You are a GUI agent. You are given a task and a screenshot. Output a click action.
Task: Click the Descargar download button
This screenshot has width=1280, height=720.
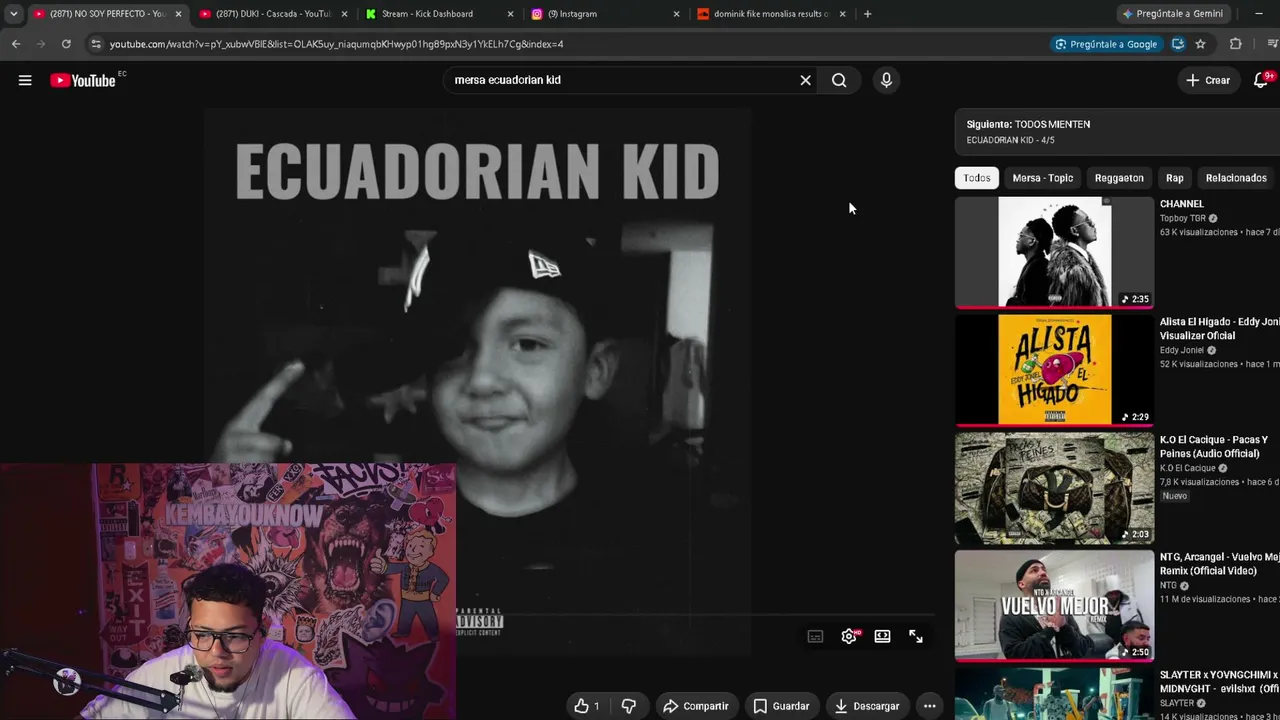(867, 706)
